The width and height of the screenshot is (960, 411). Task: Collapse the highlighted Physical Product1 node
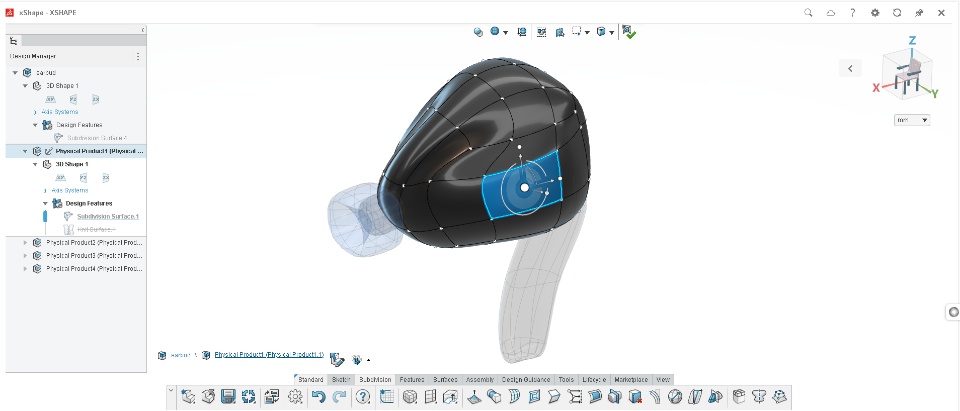click(25, 151)
